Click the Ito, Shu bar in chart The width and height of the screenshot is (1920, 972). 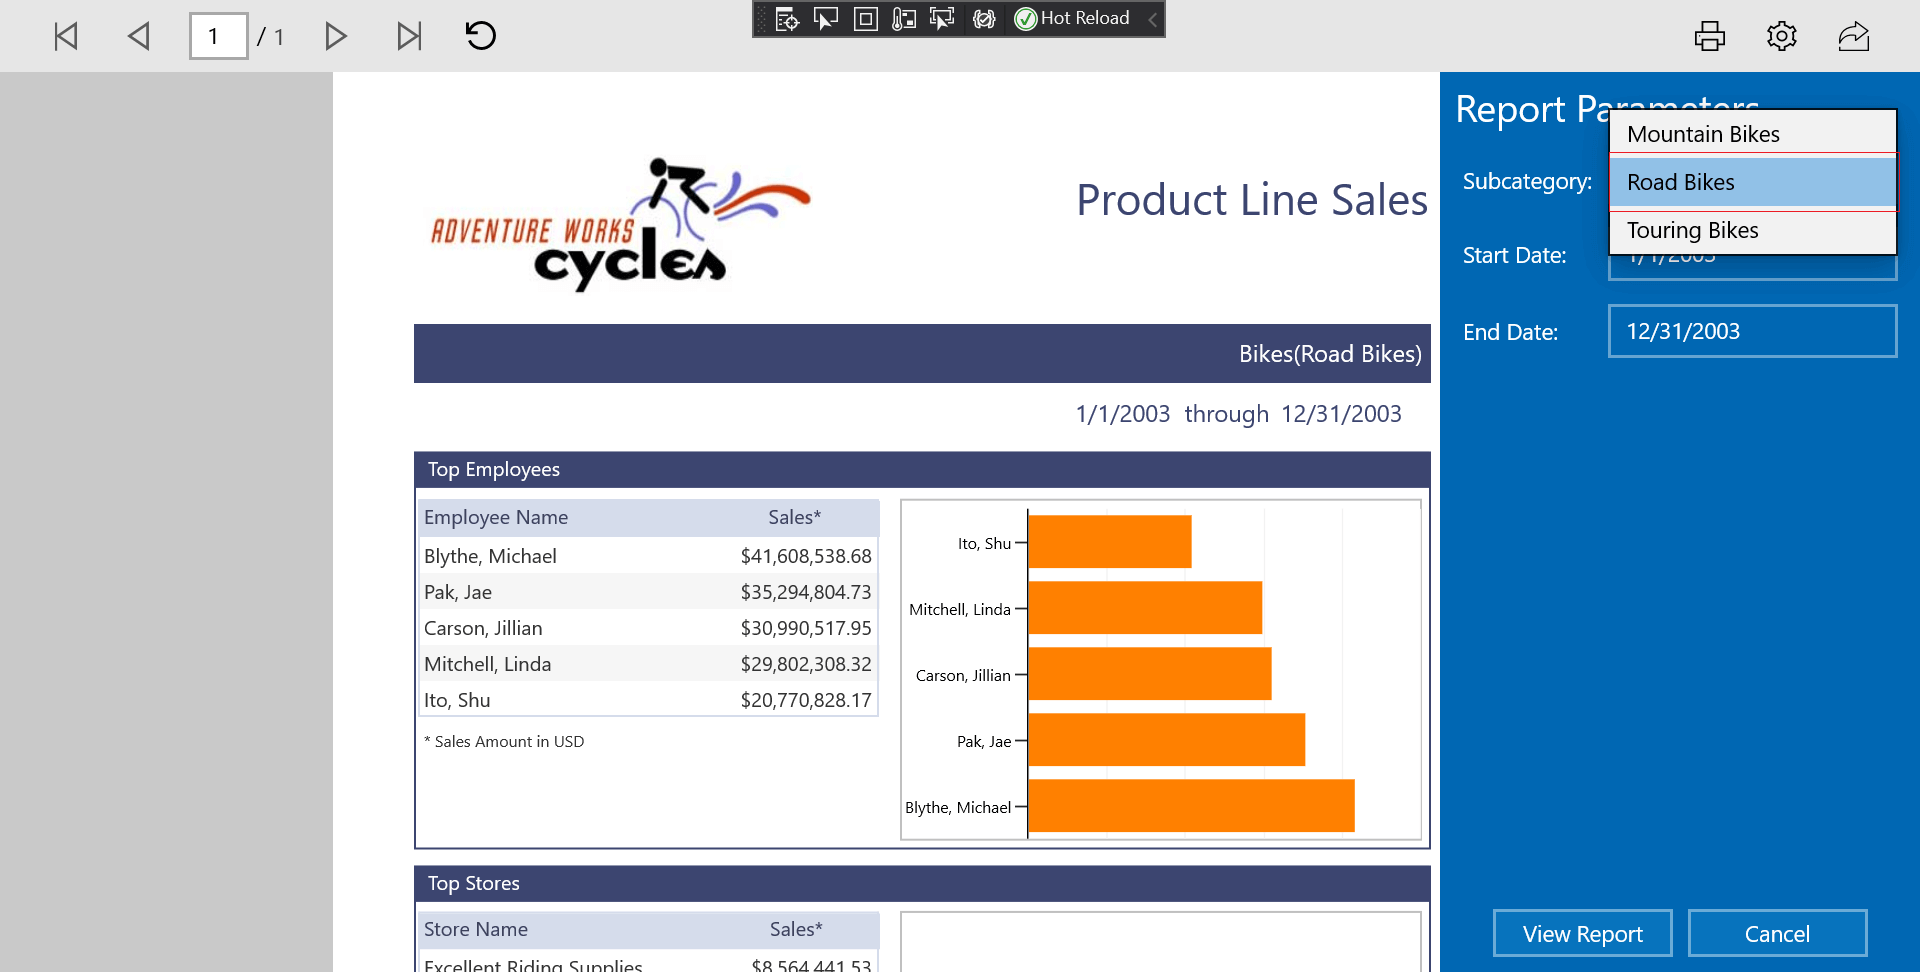click(x=1110, y=542)
